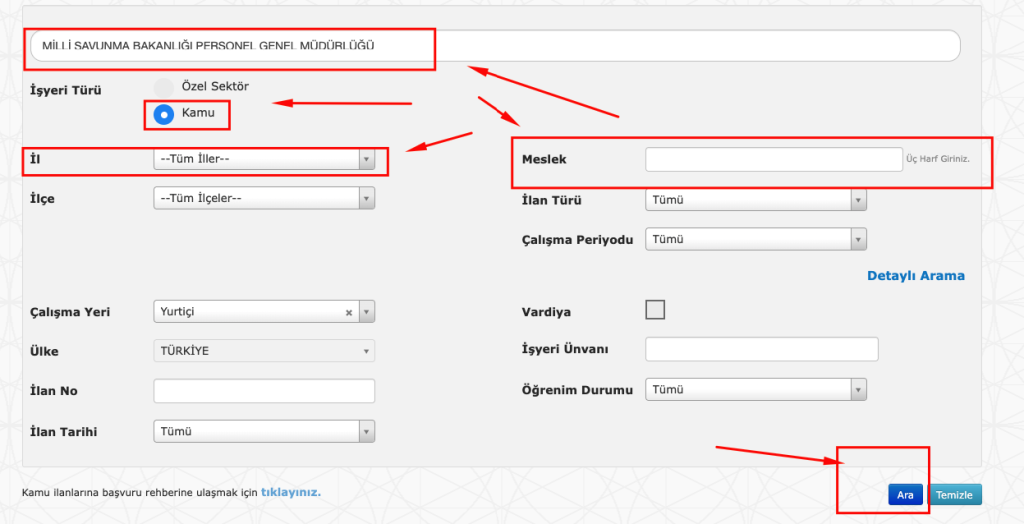
Task: Open the Detaylı Arama link
Action: pyautogui.click(x=915, y=276)
